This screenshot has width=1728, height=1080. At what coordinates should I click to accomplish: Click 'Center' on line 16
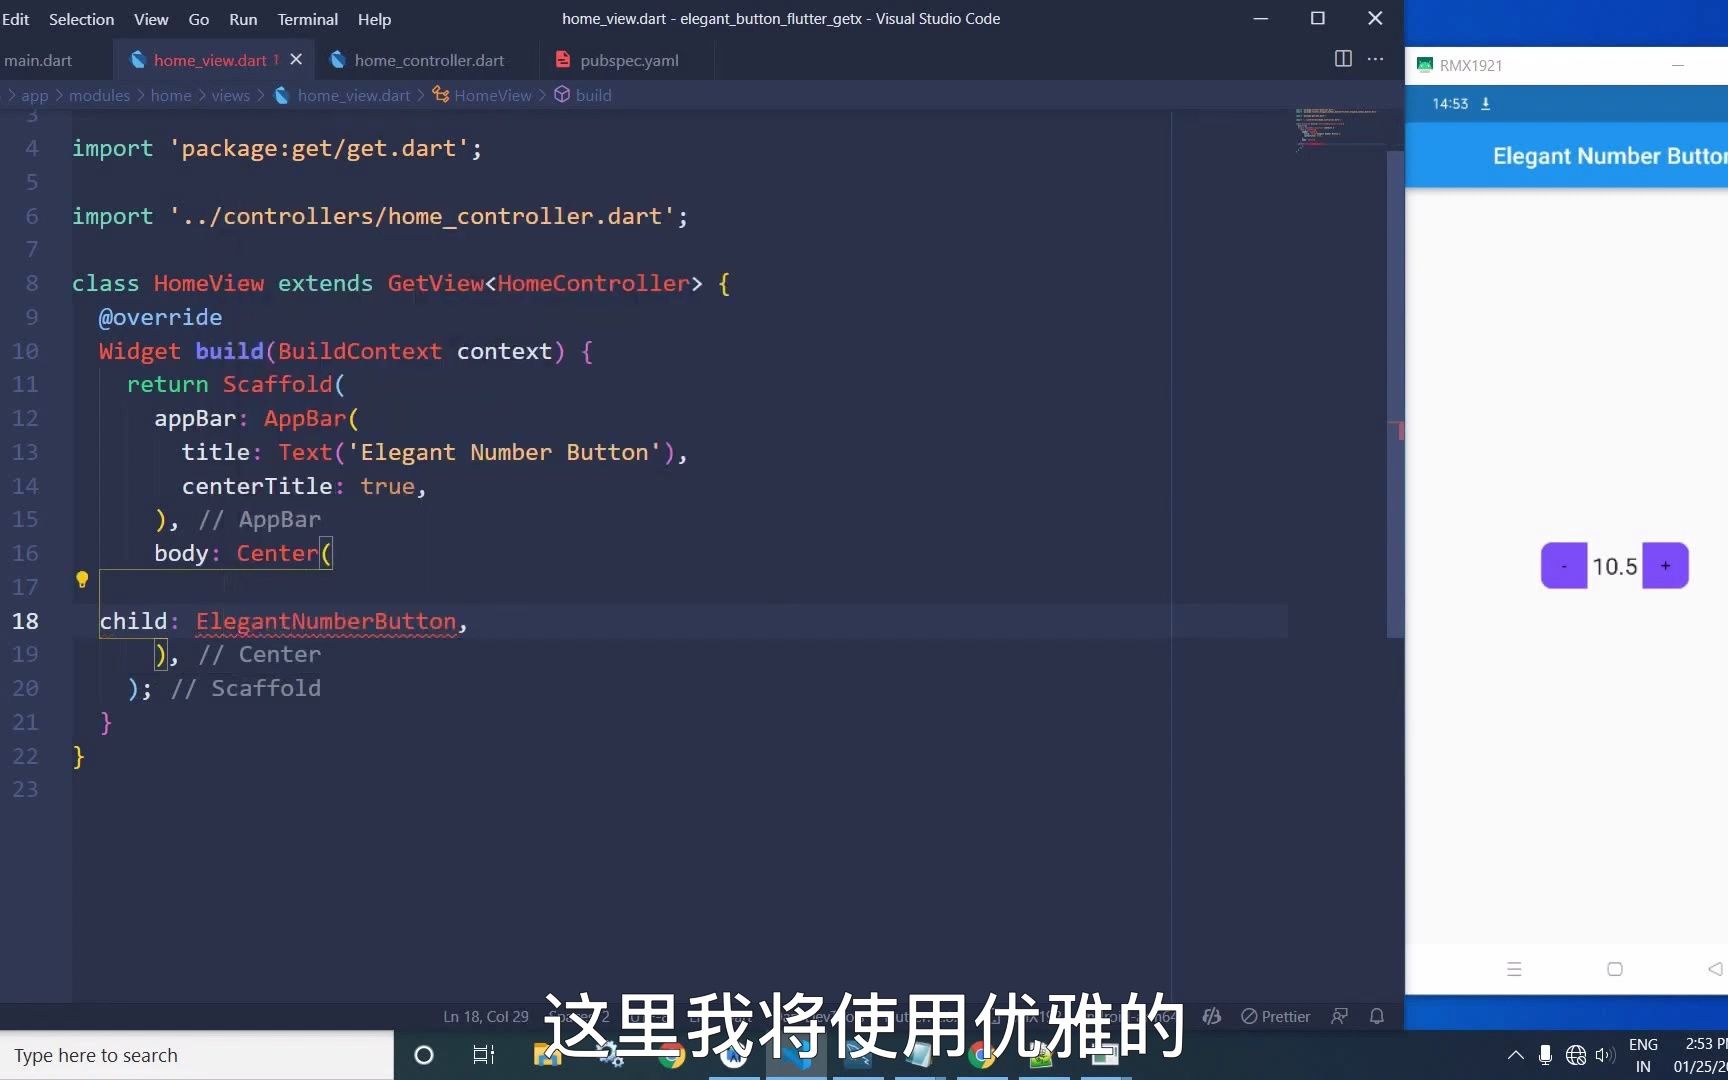277,553
